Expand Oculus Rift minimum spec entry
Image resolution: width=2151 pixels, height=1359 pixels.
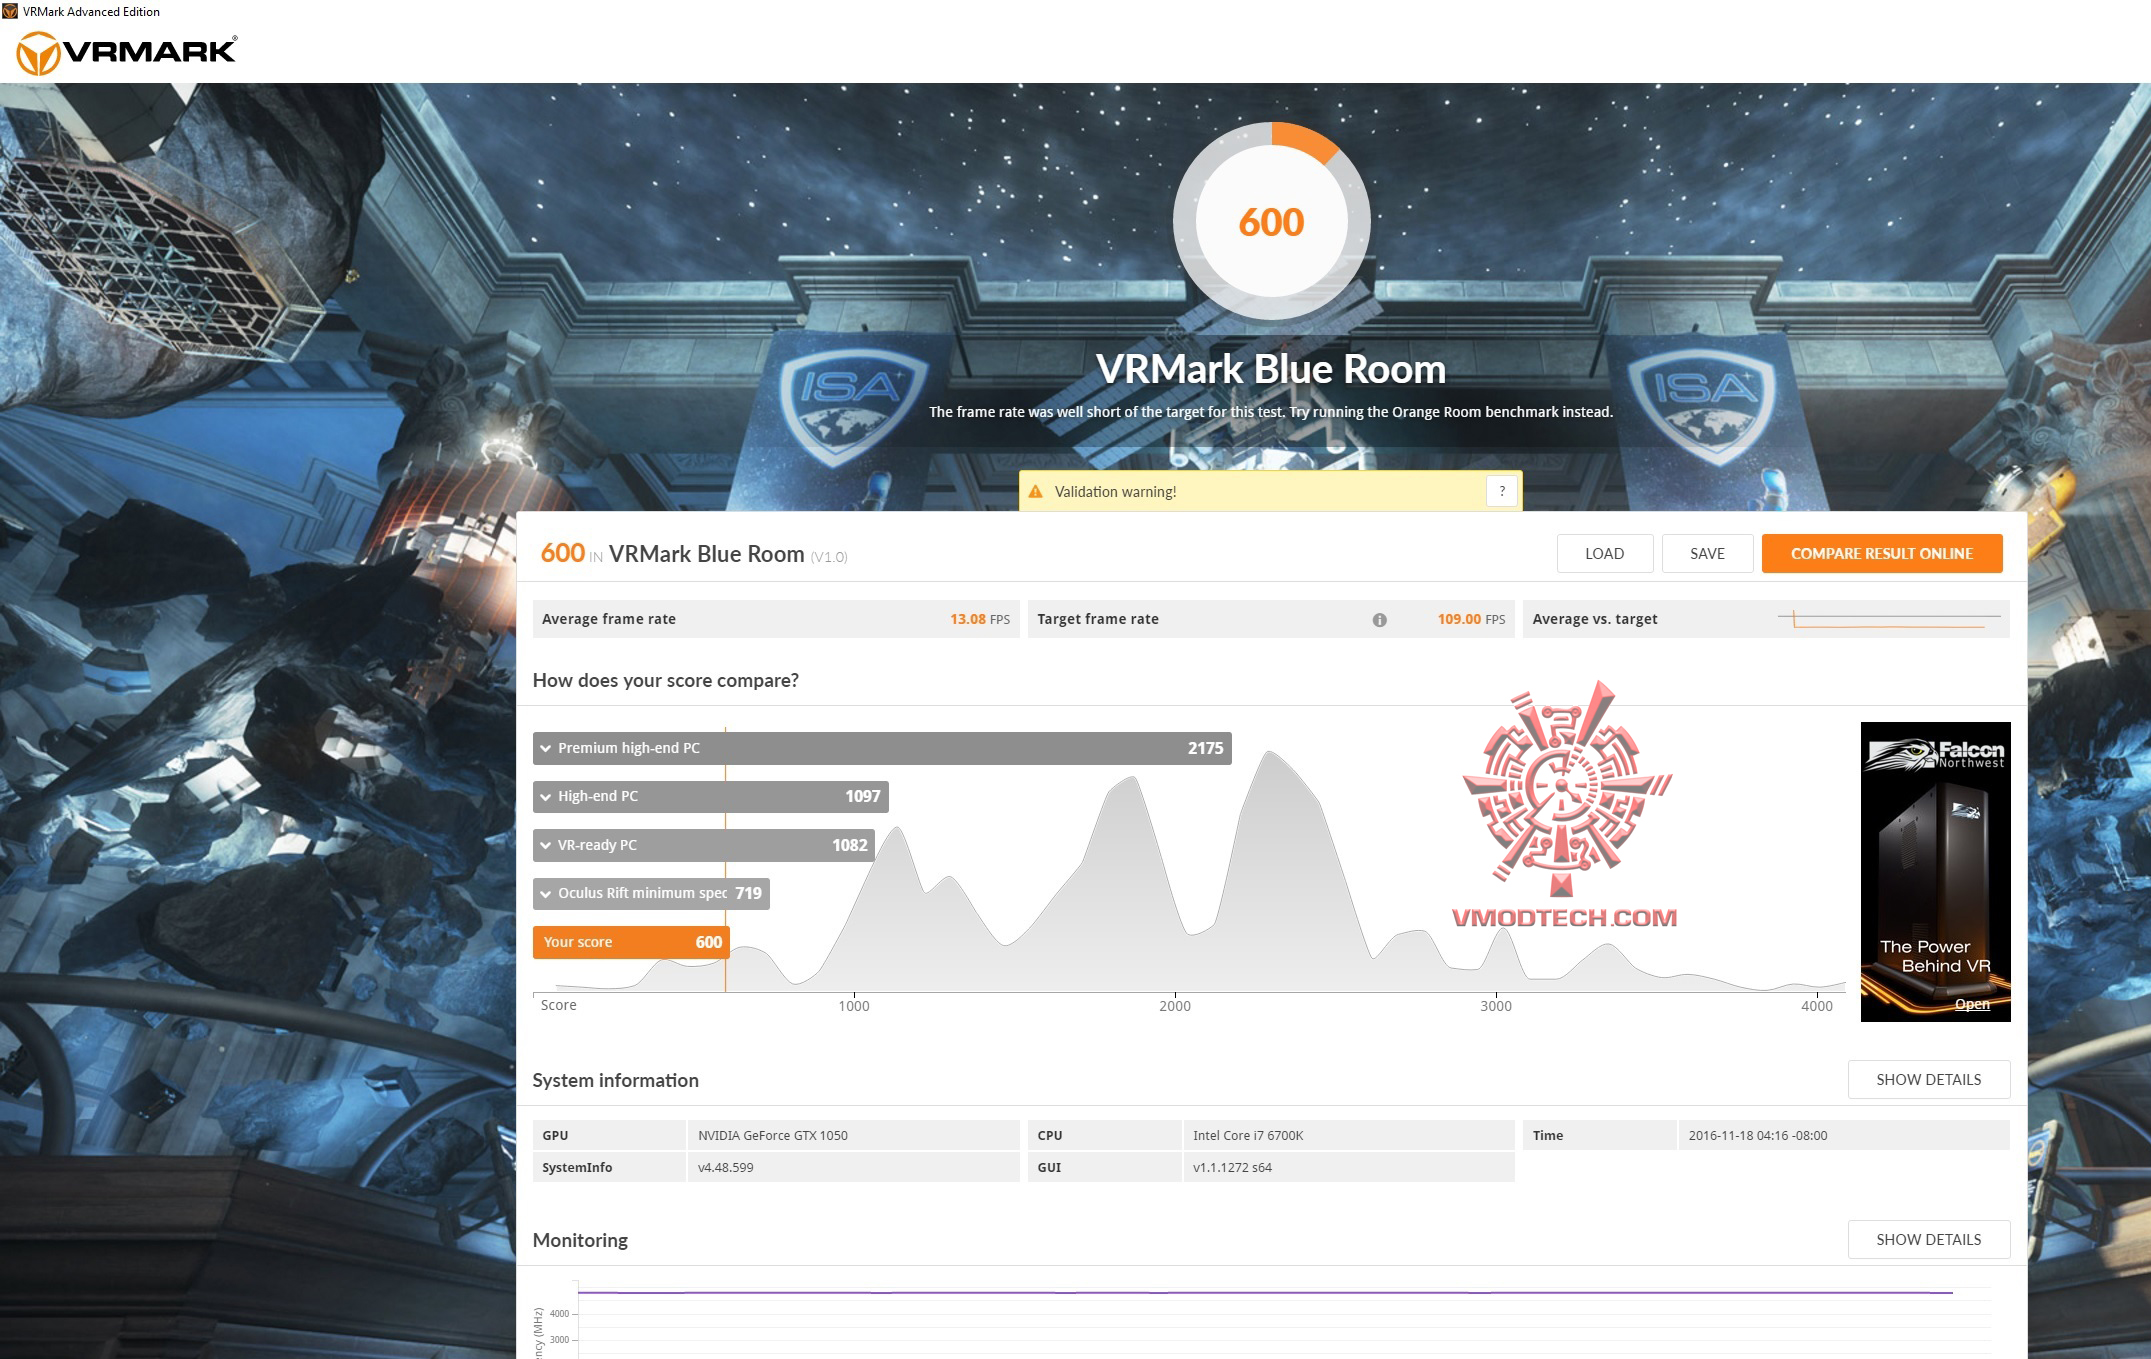click(x=546, y=894)
